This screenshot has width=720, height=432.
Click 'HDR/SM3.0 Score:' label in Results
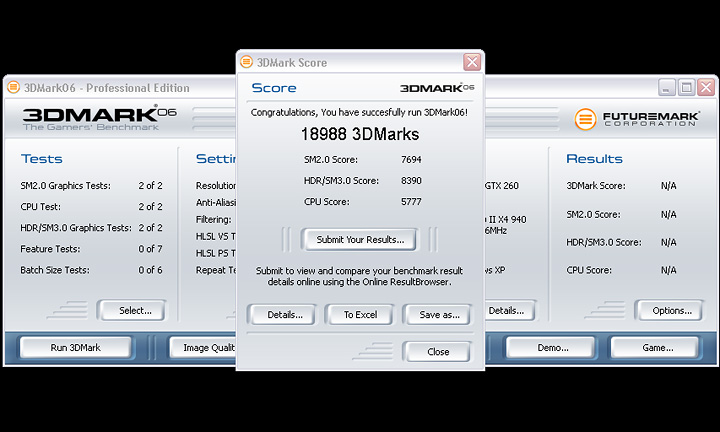tap(603, 242)
